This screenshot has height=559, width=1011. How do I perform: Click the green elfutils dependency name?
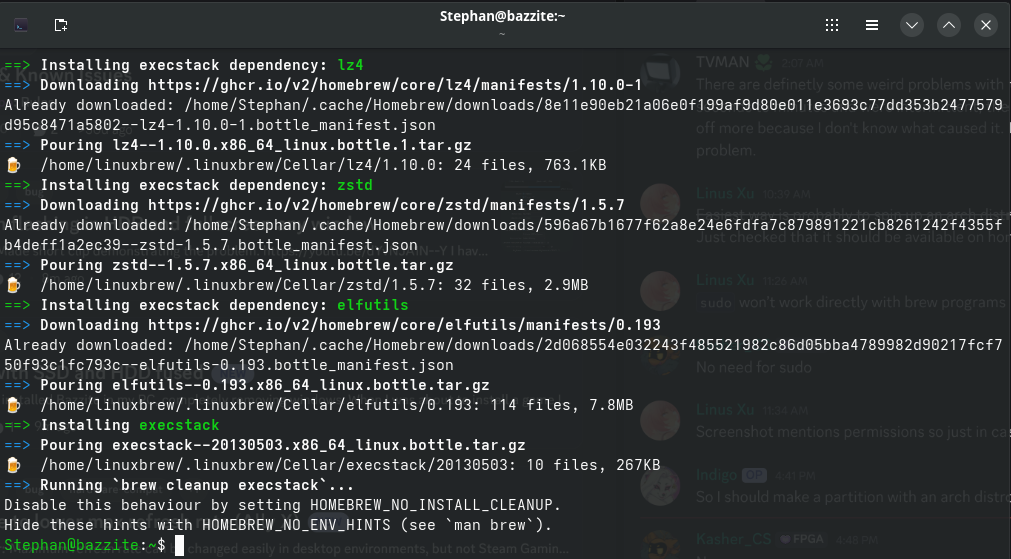(x=373, y=305)
